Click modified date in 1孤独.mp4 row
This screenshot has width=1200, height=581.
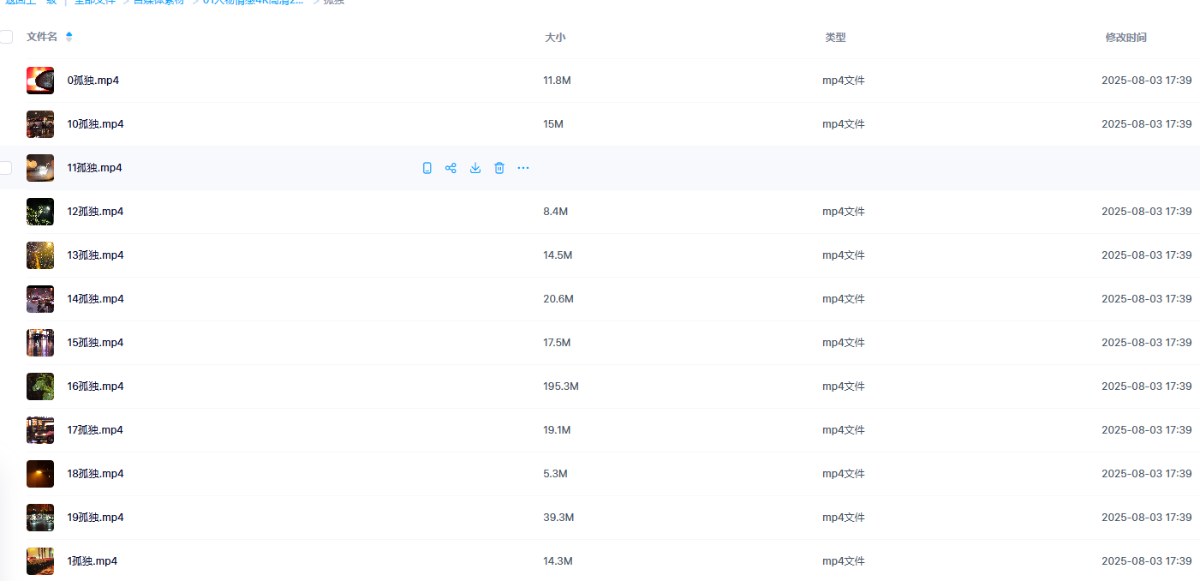[1146, 561]
